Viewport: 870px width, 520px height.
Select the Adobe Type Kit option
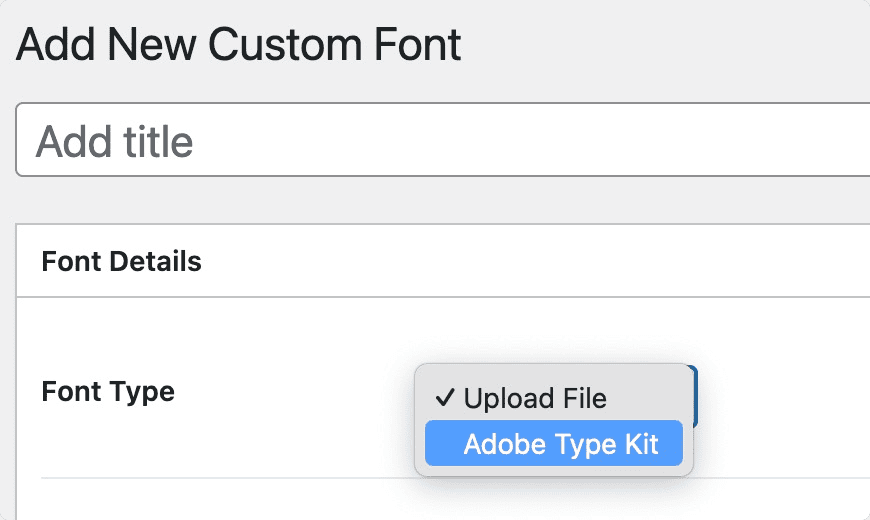554,444
